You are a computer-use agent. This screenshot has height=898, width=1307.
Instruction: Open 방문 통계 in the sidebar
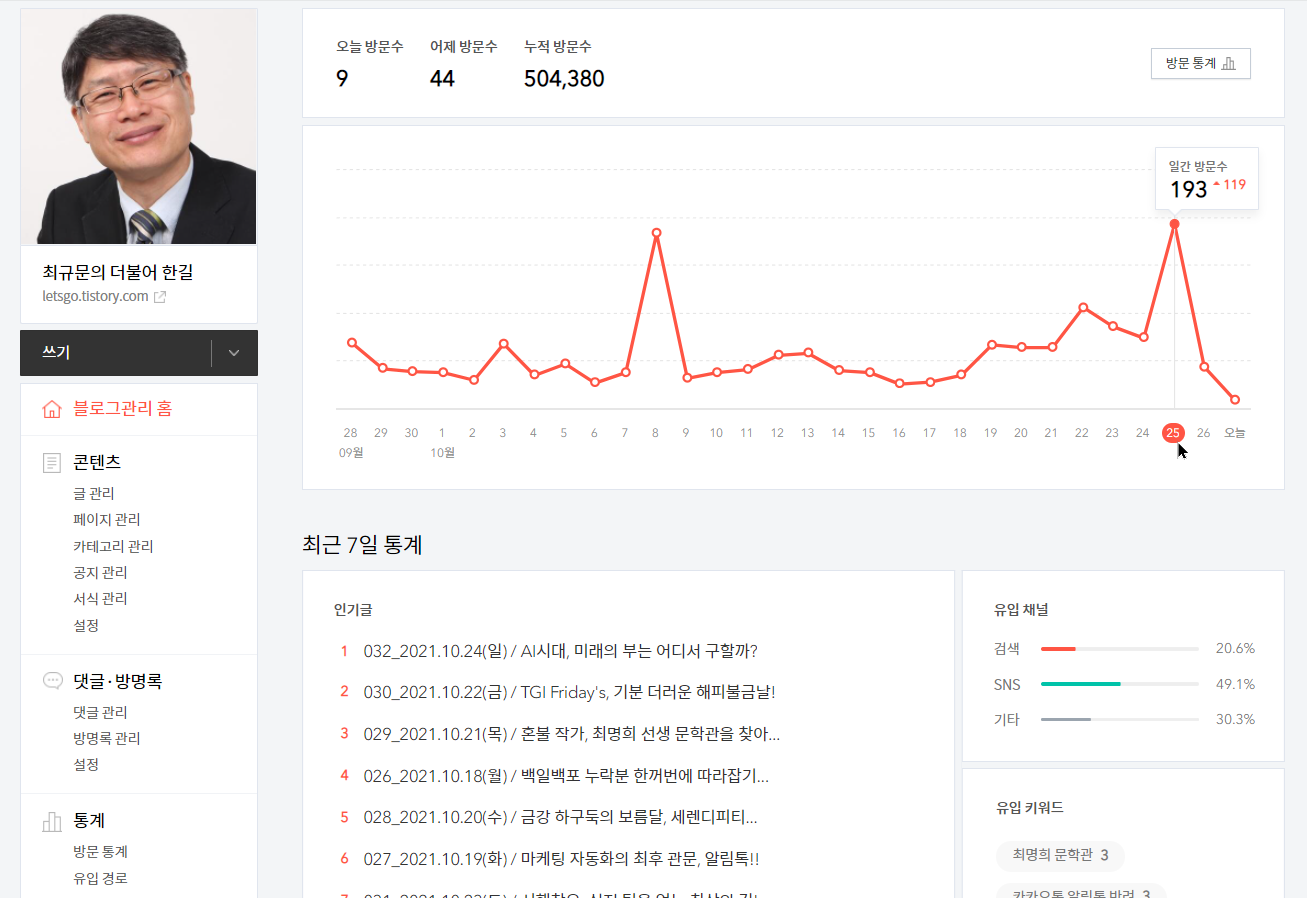pos(100,852)
